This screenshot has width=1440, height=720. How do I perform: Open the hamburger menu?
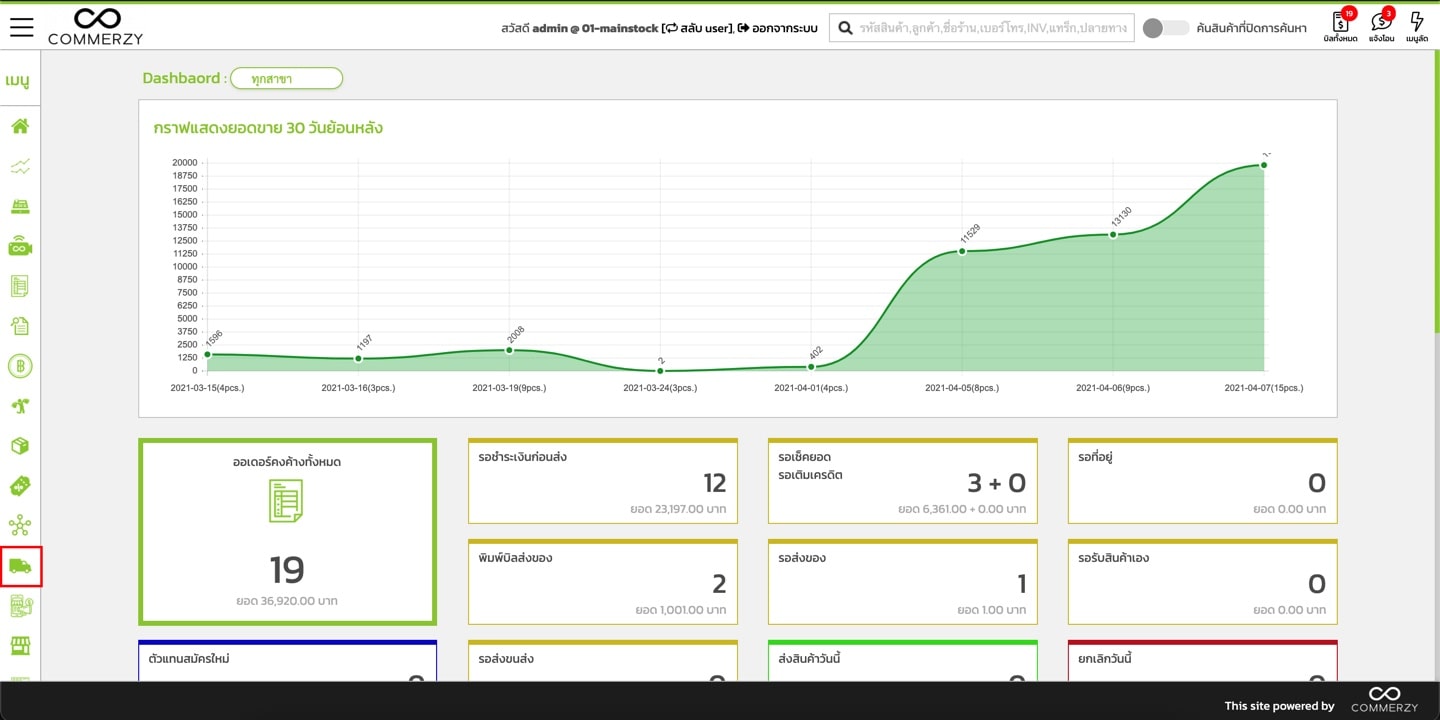21,27
